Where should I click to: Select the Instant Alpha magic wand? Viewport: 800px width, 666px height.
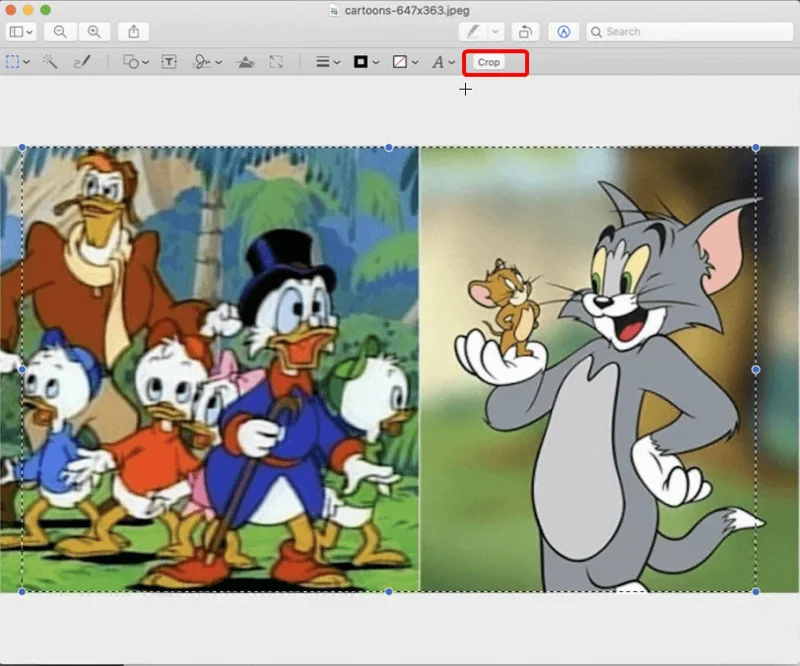(x=50, y=62)
